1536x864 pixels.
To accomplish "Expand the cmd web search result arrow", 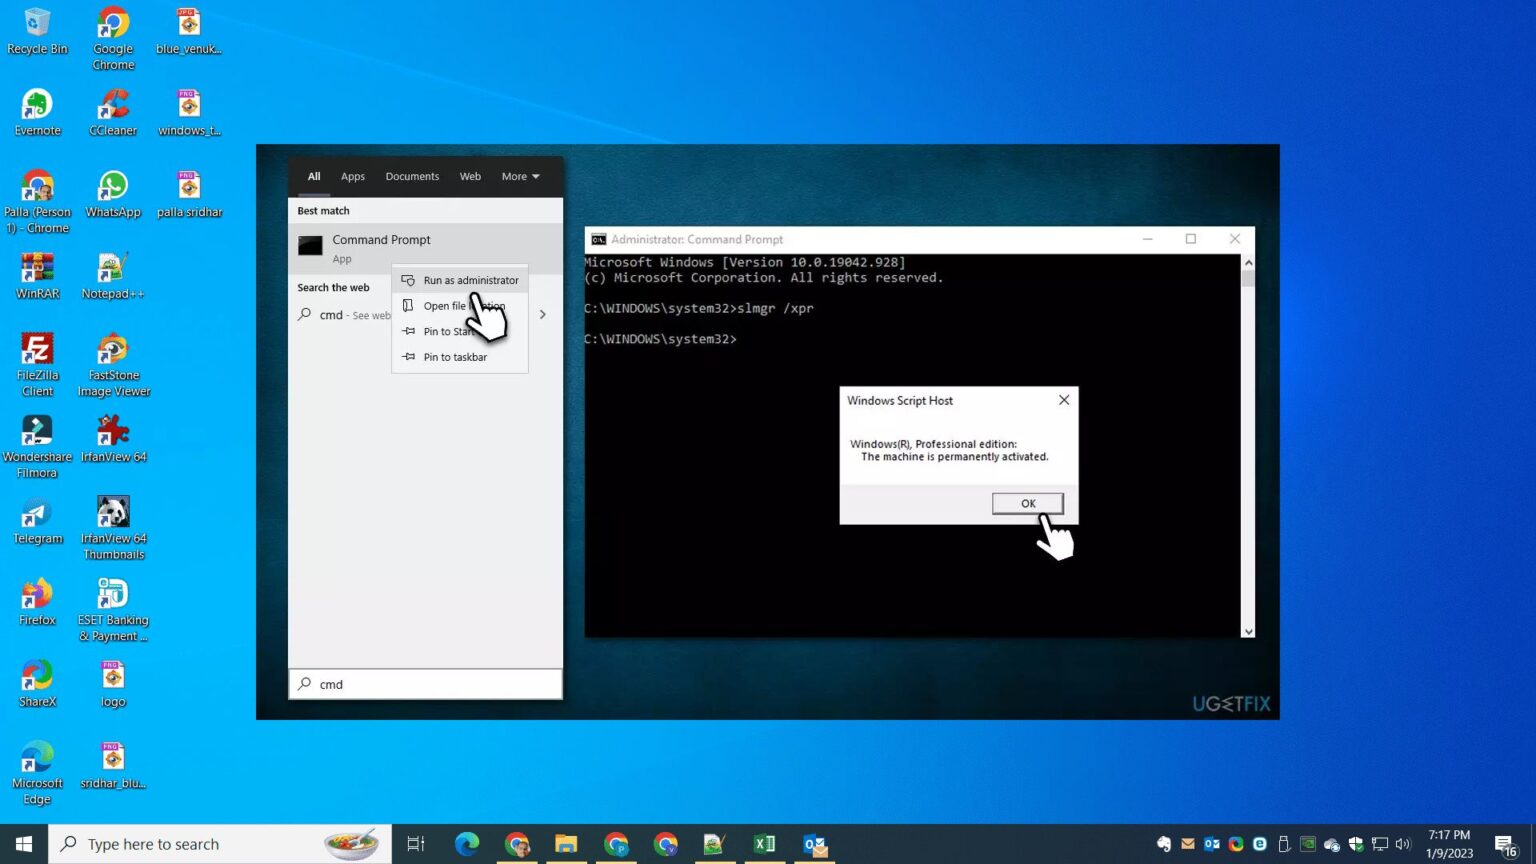I will click(x=543, y=314).
